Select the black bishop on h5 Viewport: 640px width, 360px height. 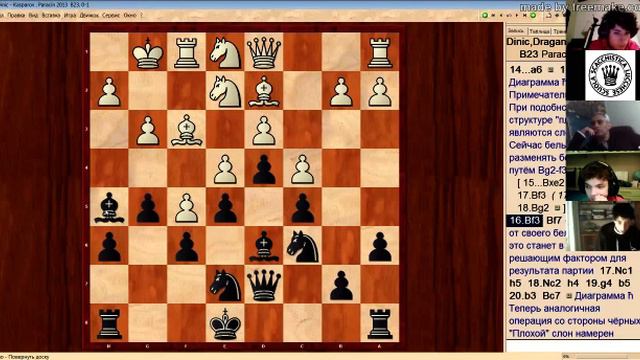click(x=109, y=207)
